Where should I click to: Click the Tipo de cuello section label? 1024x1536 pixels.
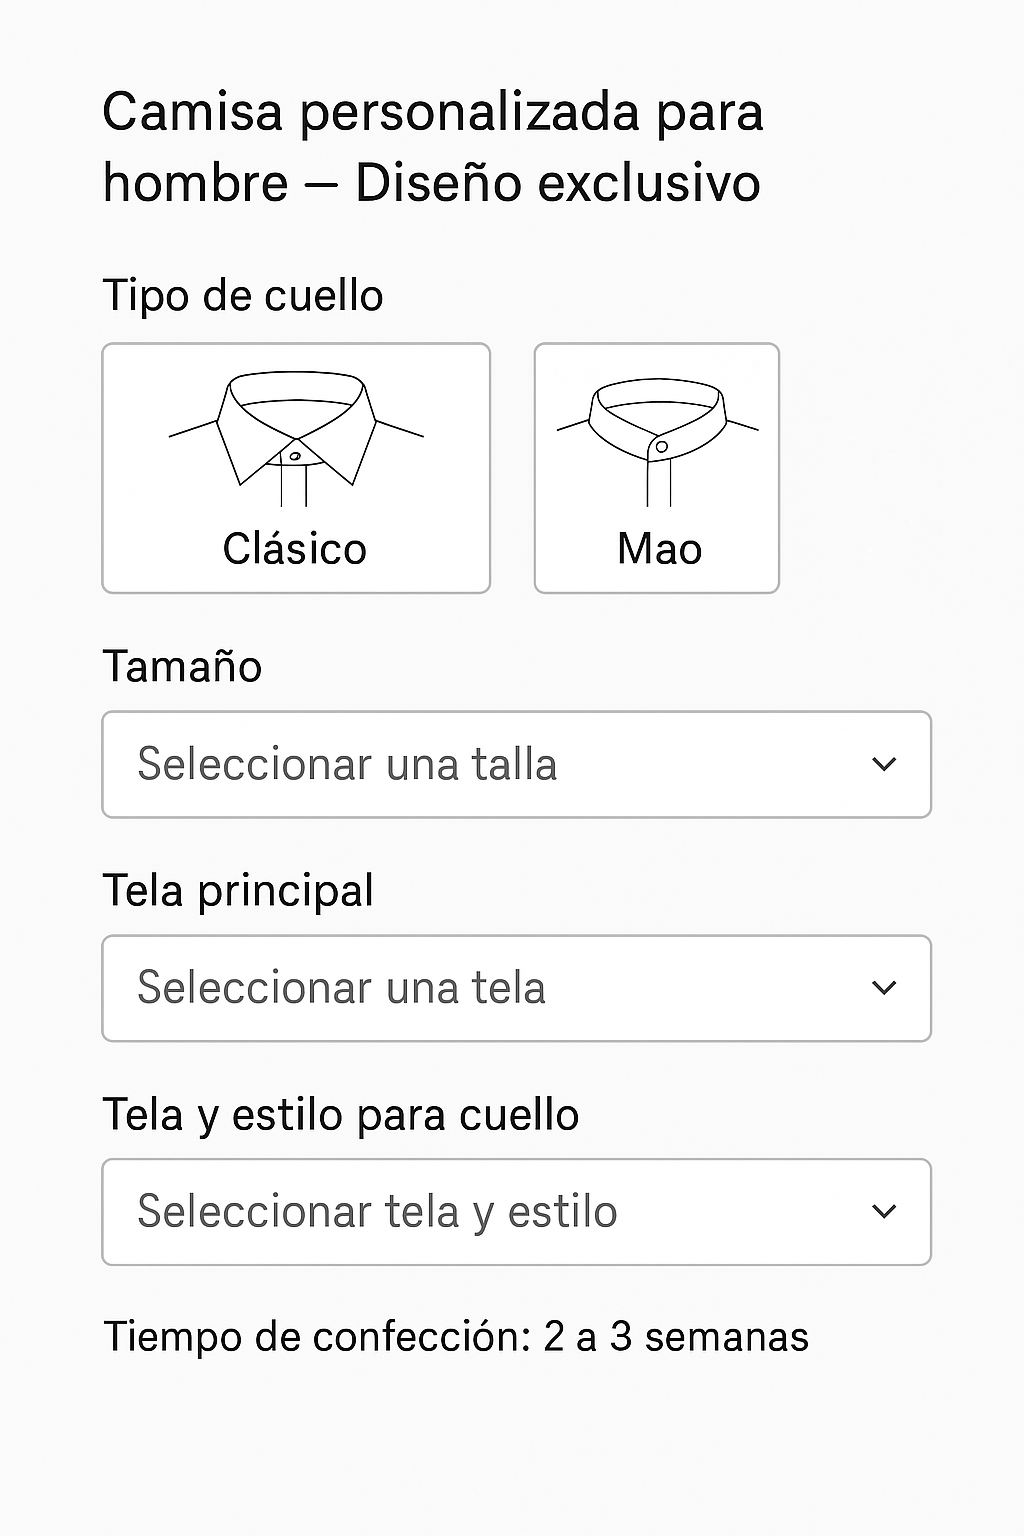[243, 296]
